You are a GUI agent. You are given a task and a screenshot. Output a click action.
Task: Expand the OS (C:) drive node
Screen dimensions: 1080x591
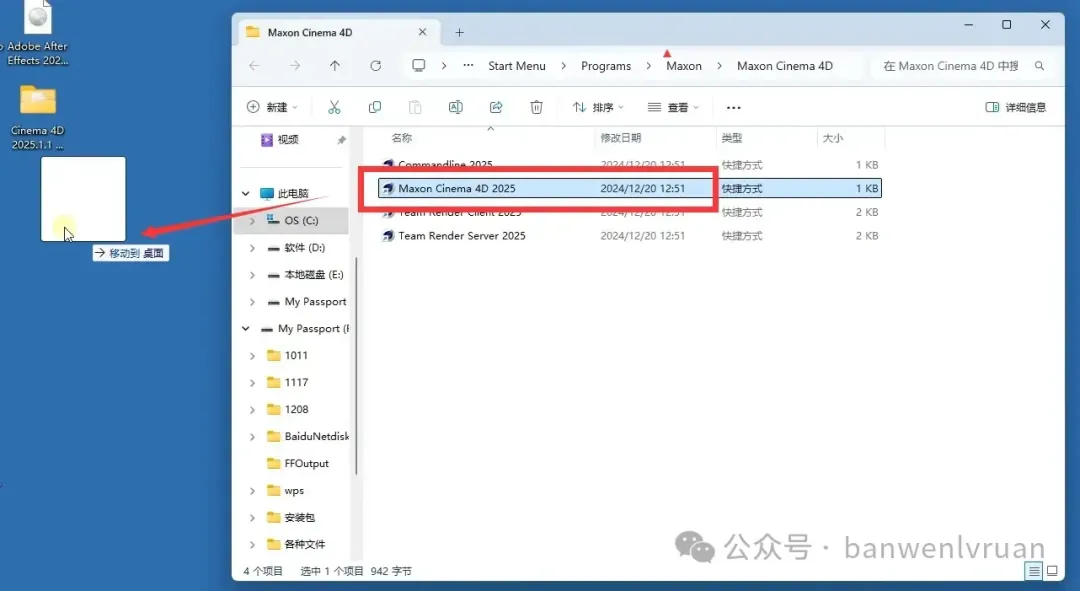[252, 220]
